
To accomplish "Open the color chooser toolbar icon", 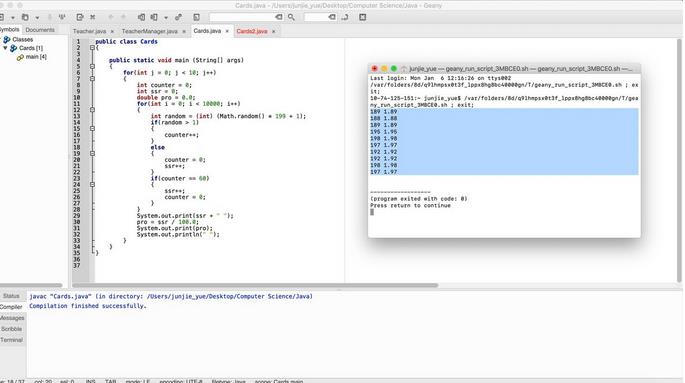I will 197,17.
